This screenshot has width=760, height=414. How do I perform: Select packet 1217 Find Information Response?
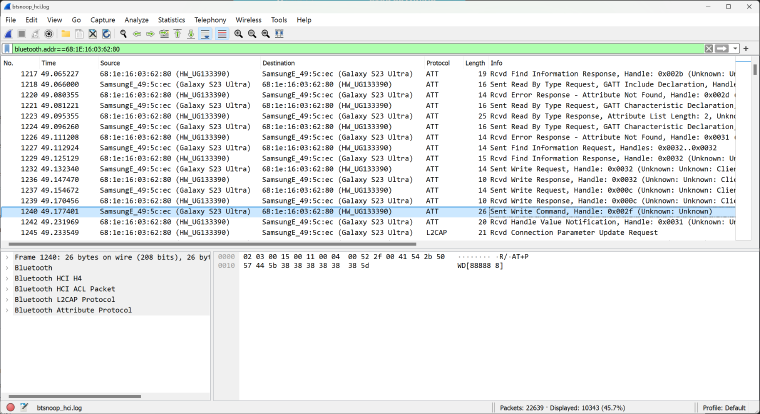point(368,74)
